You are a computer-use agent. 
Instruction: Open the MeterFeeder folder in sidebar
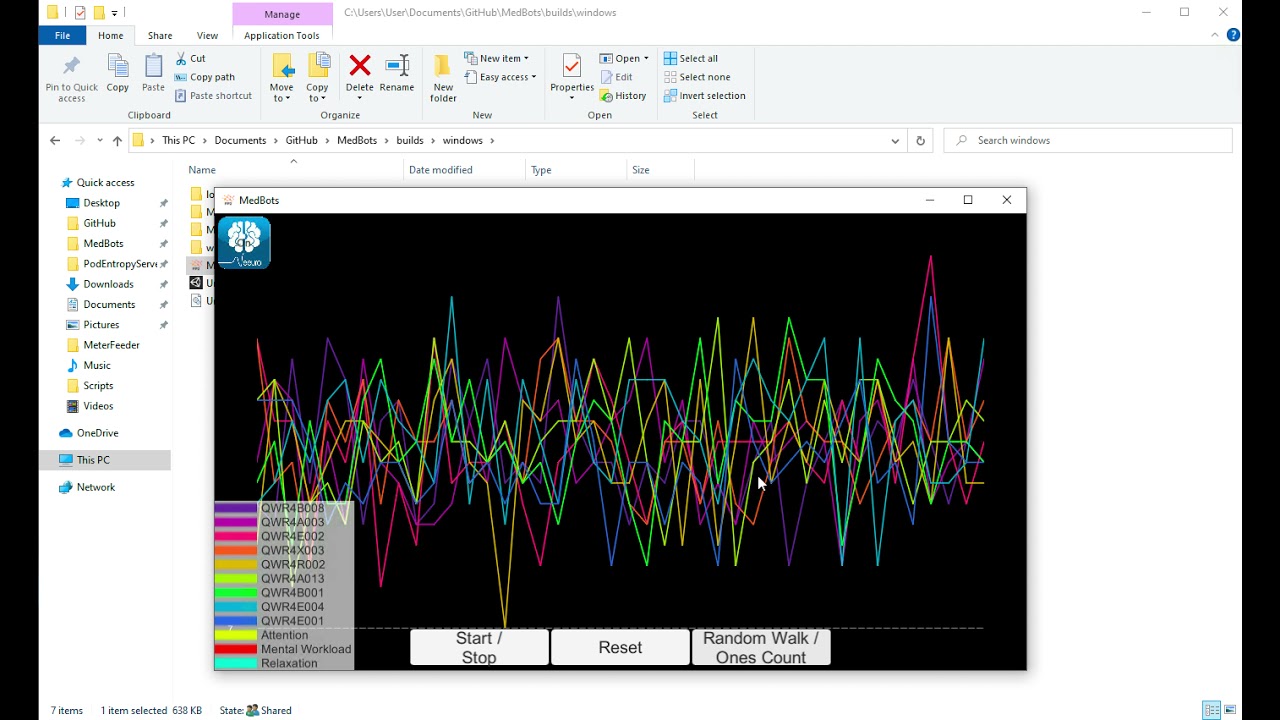[111, 345]
